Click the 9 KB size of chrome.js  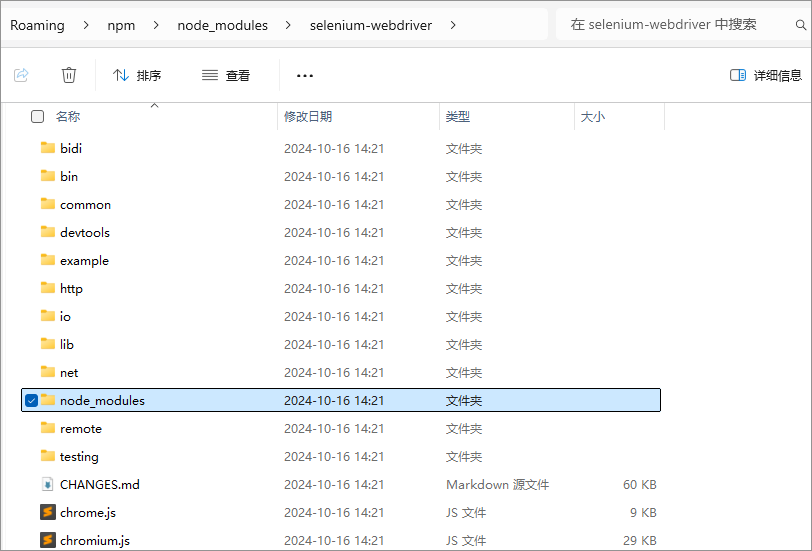click(643, 513)
